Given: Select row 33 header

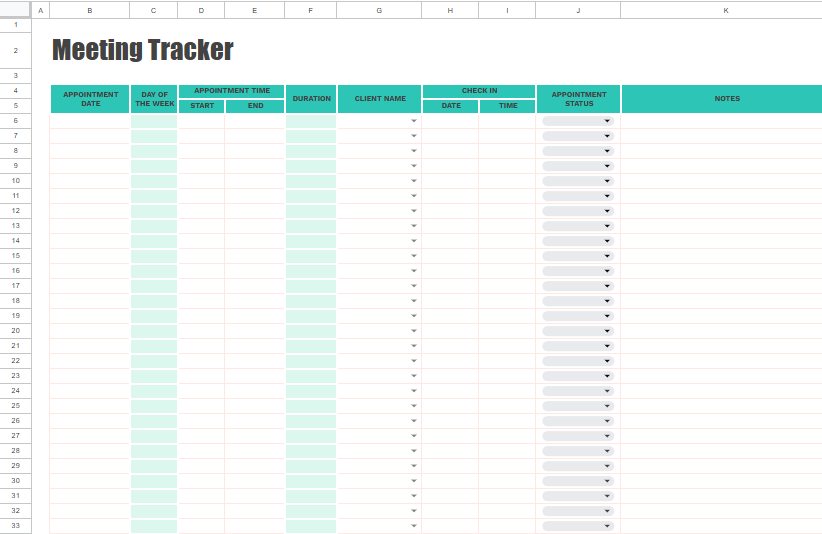Looking at the screenshot, I should pos(16,526).
